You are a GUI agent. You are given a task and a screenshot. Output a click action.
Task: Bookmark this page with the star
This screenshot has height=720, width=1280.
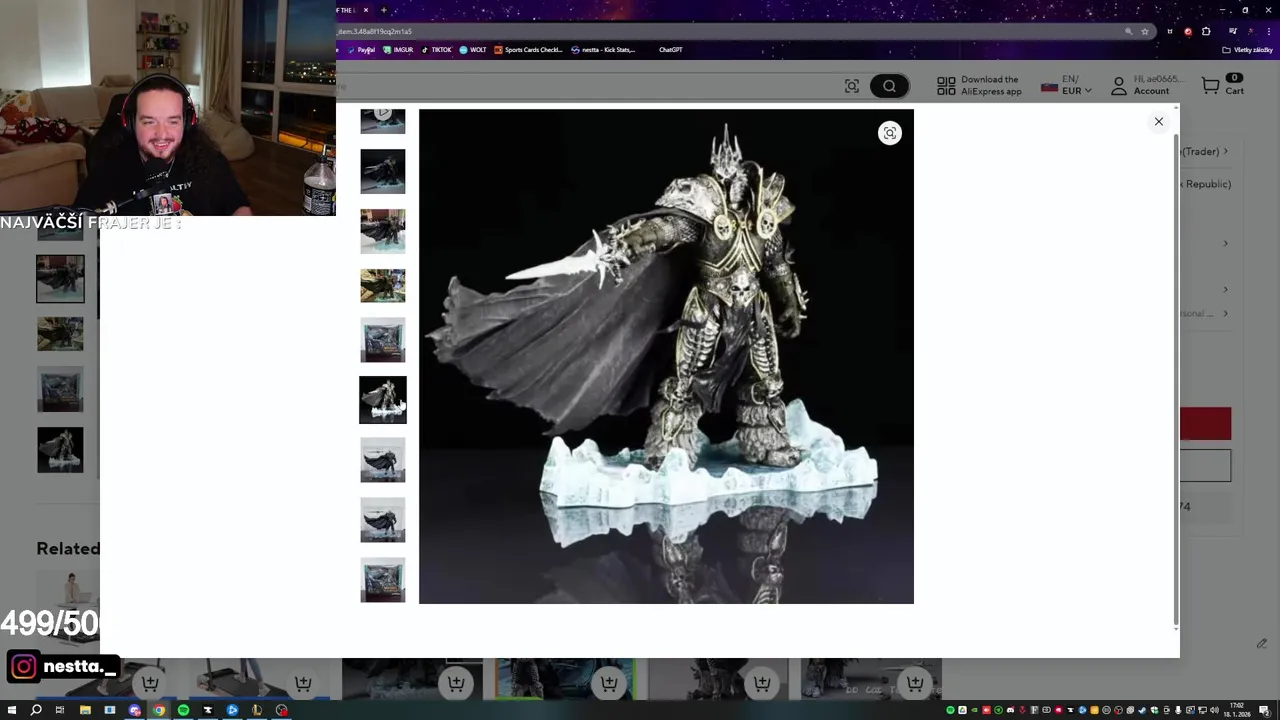1145,31
